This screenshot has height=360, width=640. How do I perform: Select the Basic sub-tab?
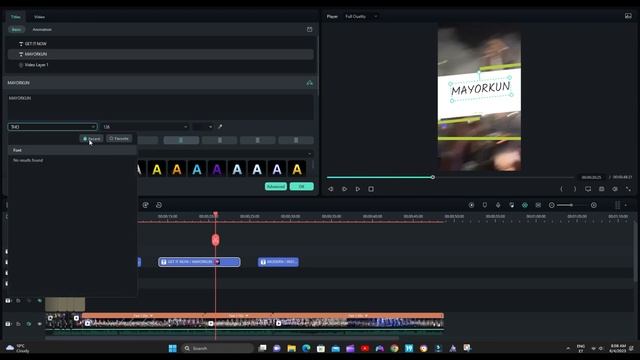tap(16, 29)
